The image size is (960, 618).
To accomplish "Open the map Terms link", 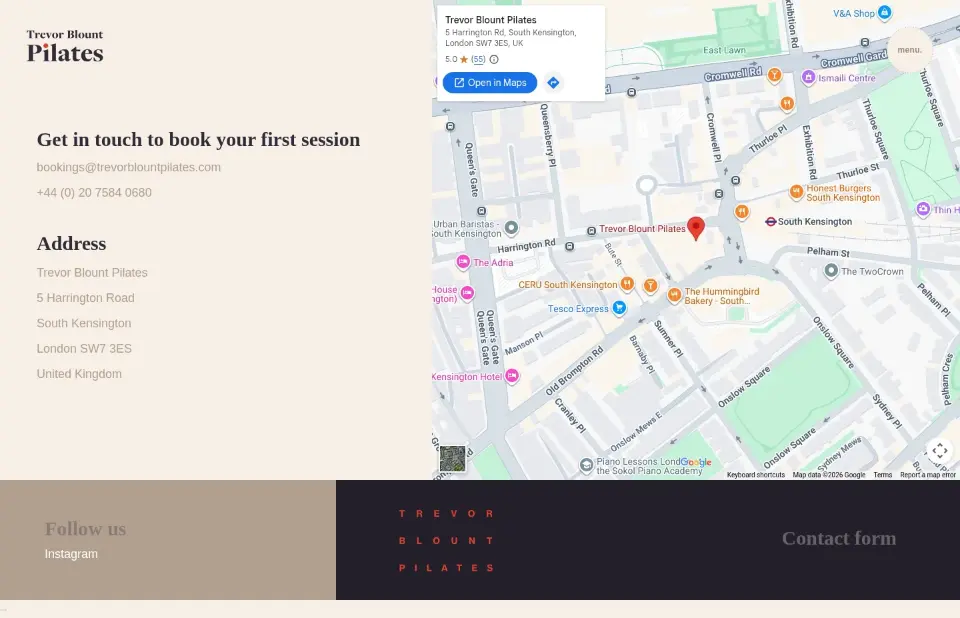I will (882, 475).
